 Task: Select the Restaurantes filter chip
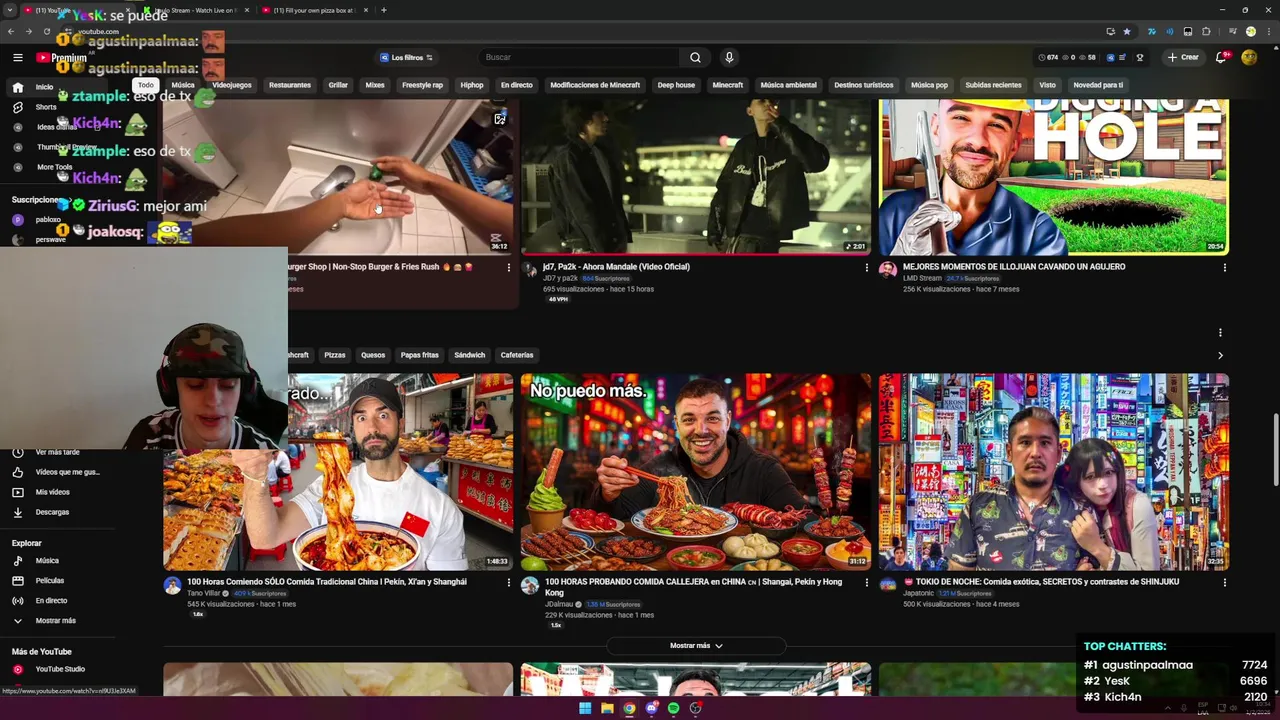click(x=290, y=85)
